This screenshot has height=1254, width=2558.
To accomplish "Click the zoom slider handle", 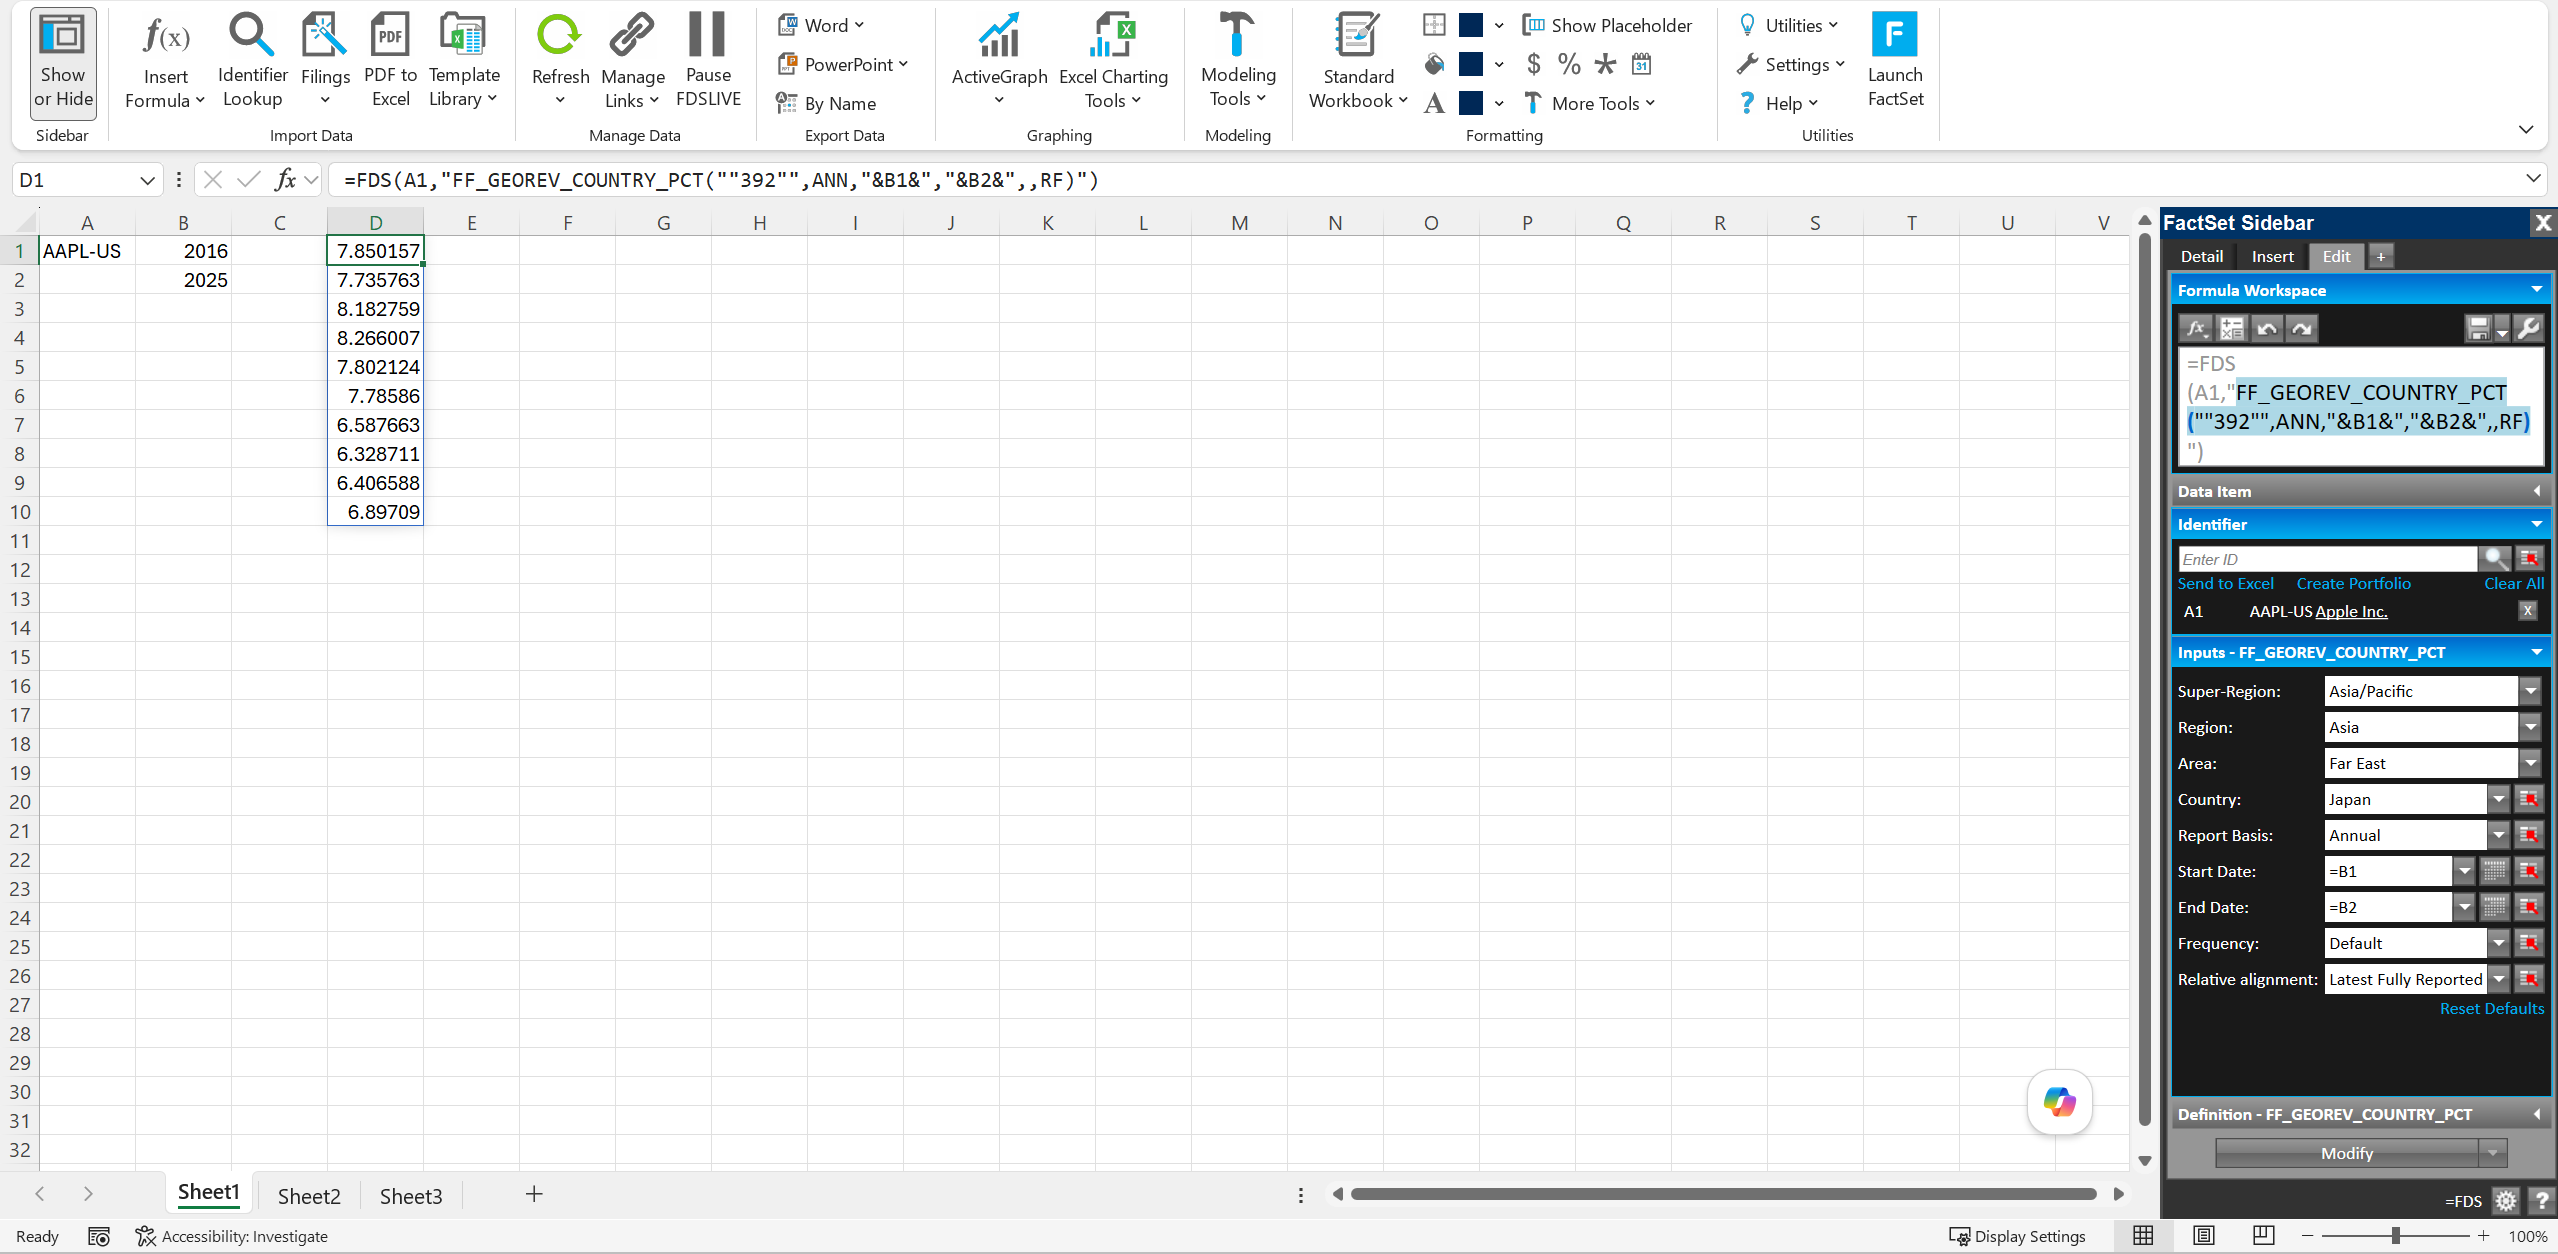I will coord(2395,1236).
